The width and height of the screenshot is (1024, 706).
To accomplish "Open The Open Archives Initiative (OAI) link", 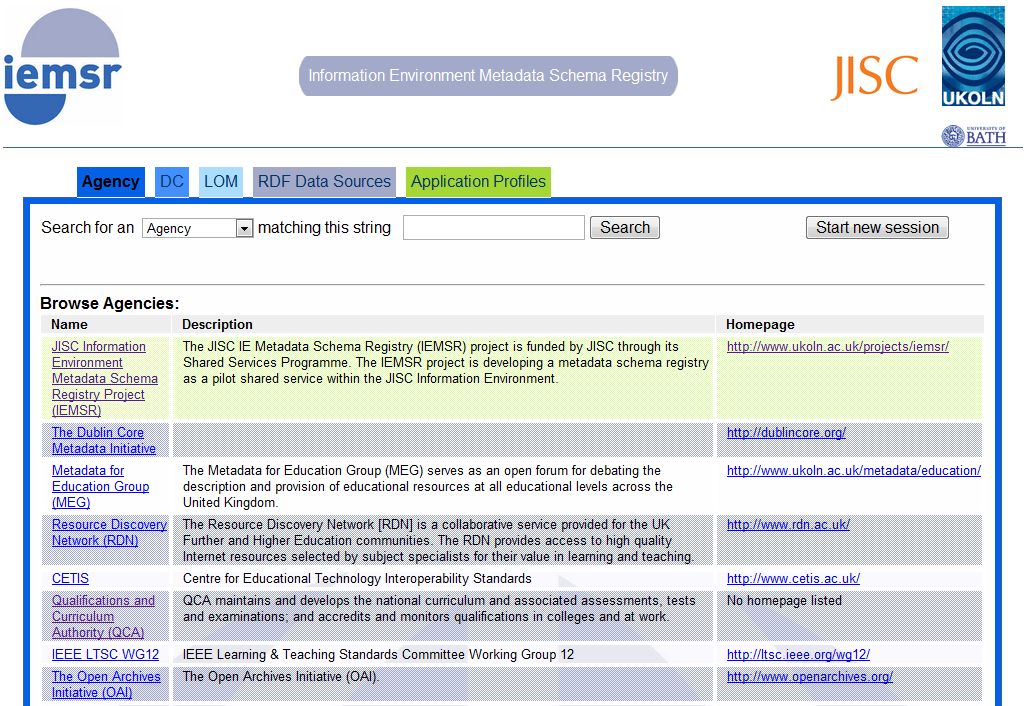I will [106, 684].
